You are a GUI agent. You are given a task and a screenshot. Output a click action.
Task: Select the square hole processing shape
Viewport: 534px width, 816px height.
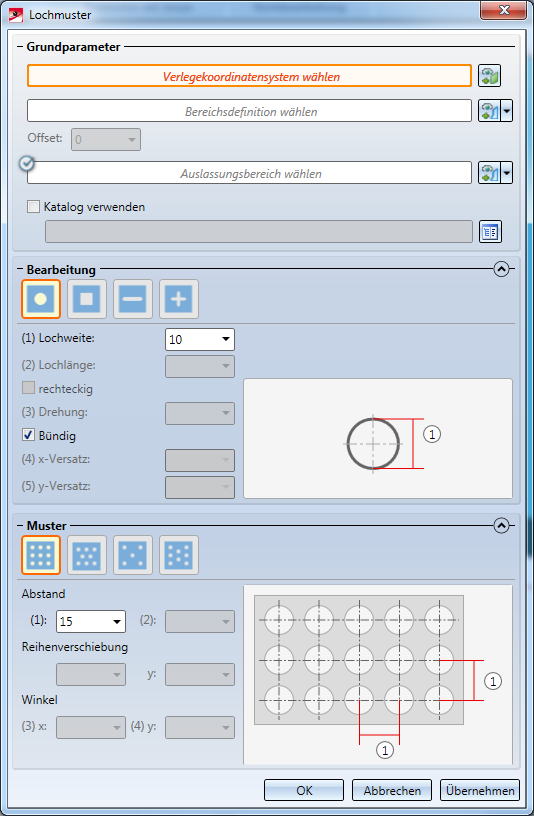pos(87,299)
